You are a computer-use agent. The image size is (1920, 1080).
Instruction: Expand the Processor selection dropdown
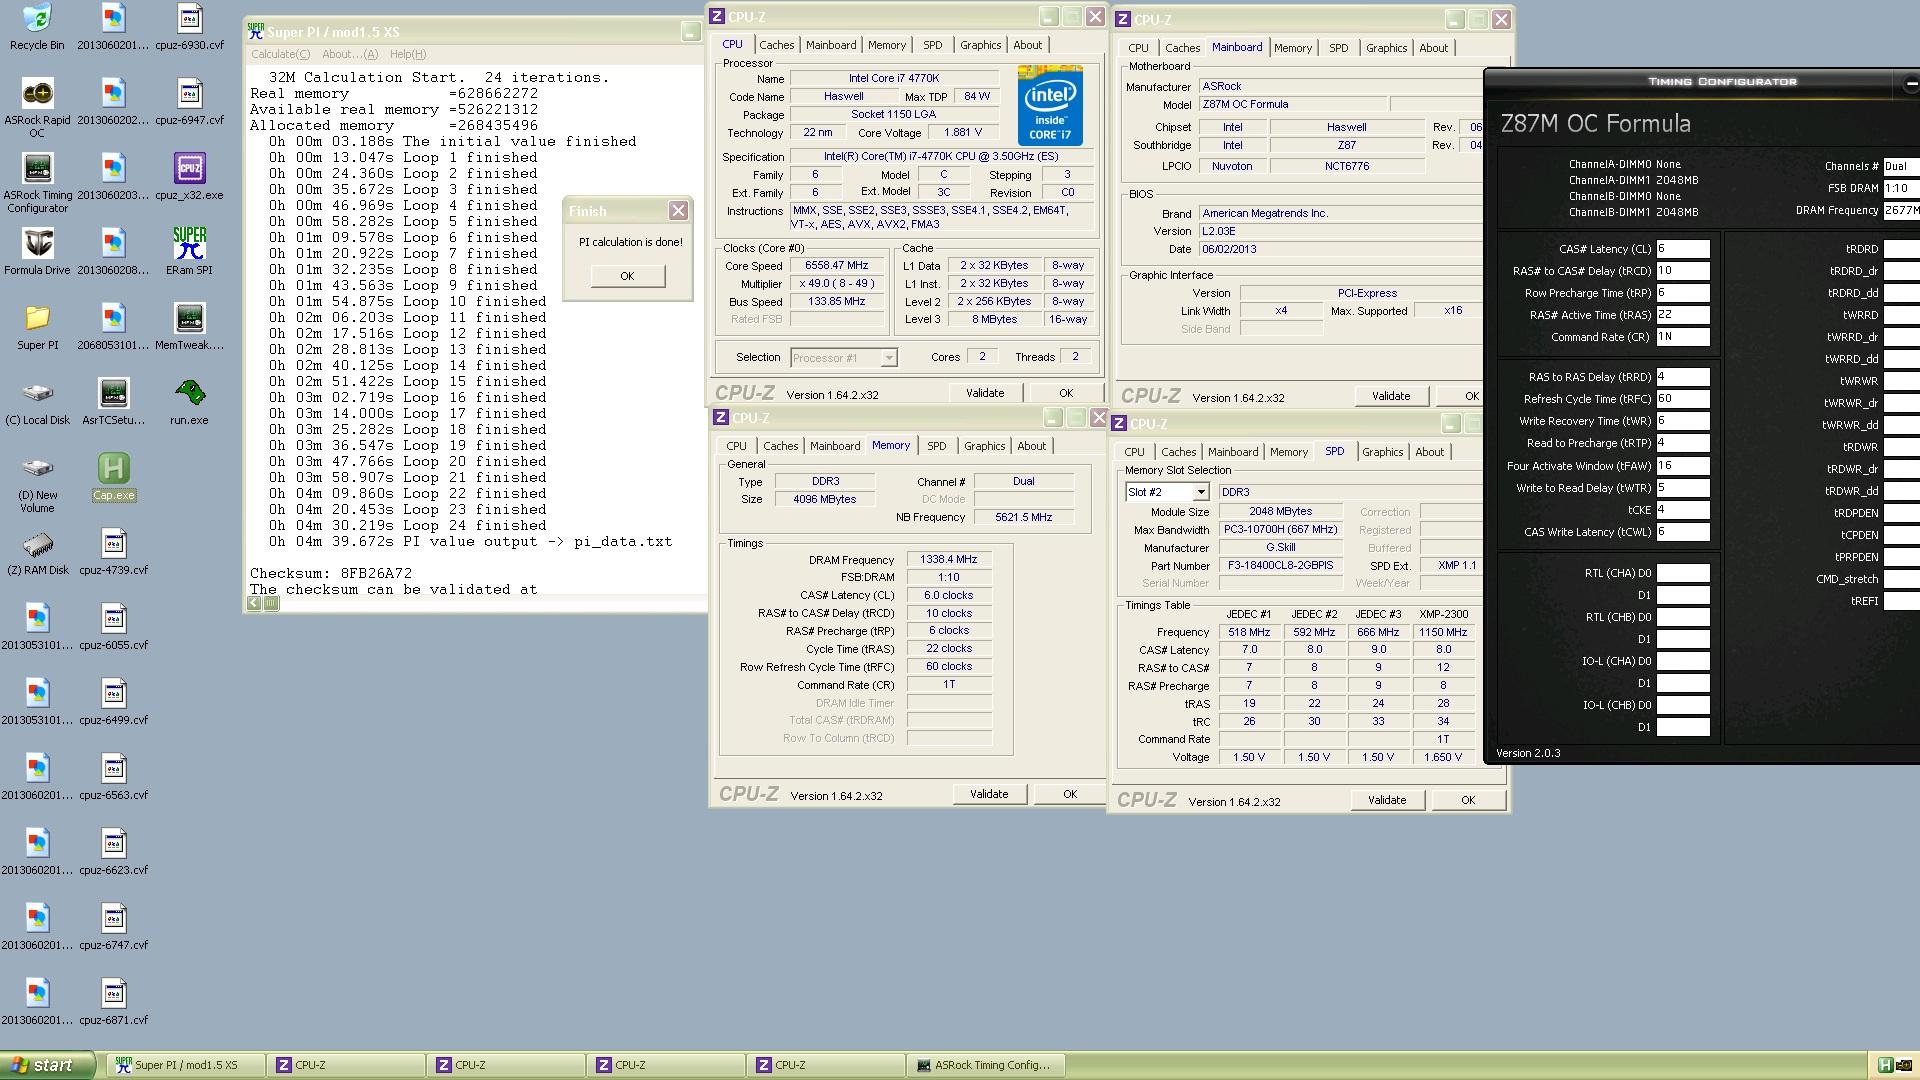pyautogui.click(x=888, y=358)
